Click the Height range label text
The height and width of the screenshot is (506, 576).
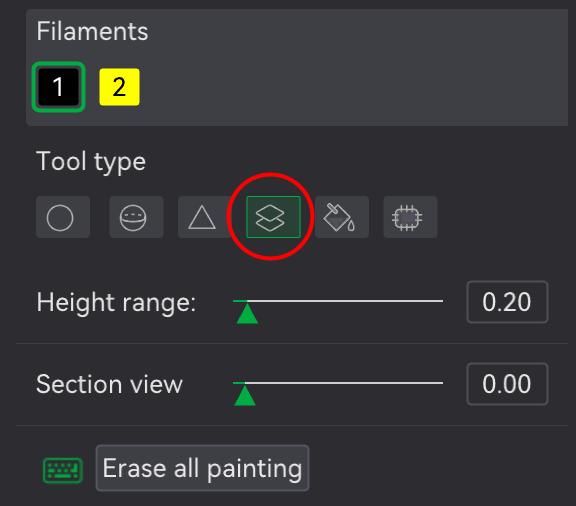click(116, 303)
